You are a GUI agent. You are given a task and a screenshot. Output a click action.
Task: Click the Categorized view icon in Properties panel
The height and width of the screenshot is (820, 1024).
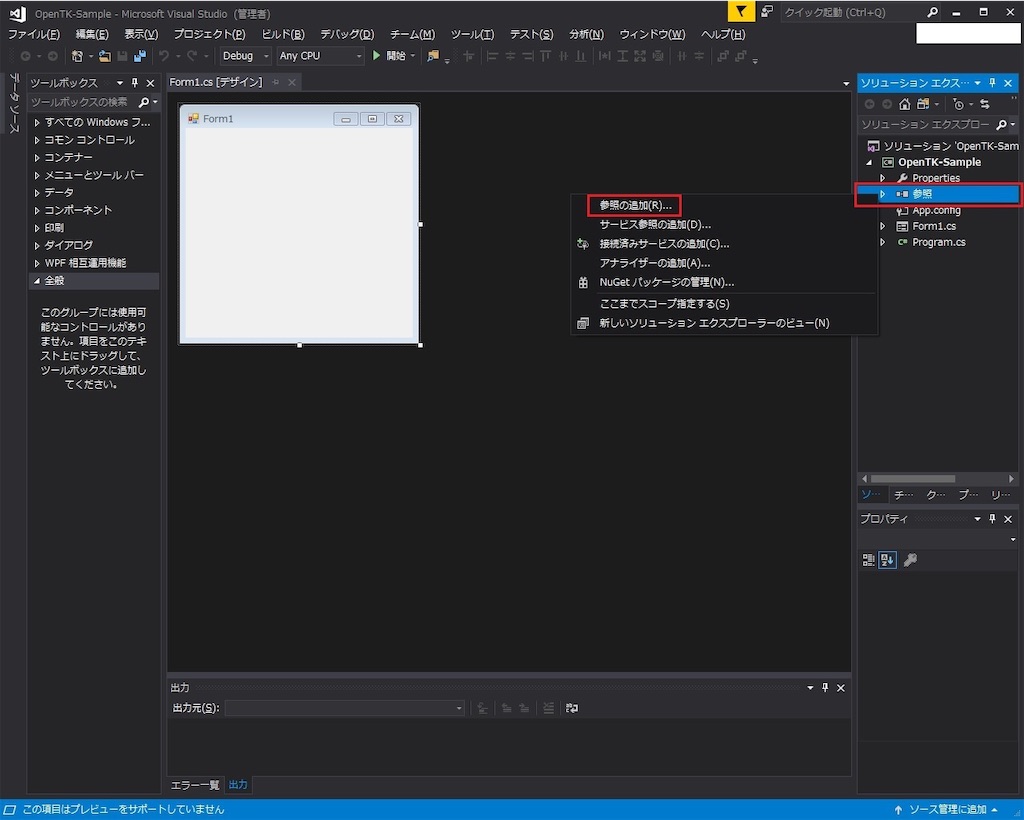click(869, 560)
